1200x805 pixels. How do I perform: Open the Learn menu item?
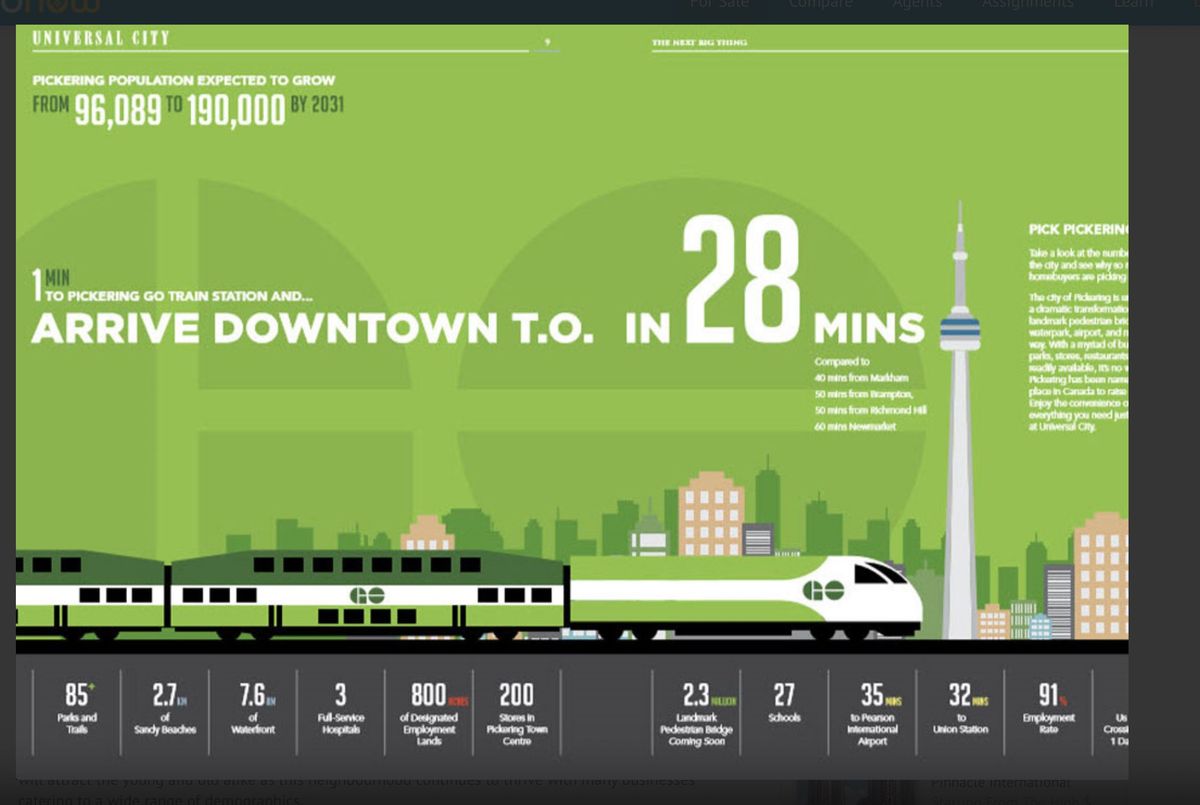pos(1133,5)
